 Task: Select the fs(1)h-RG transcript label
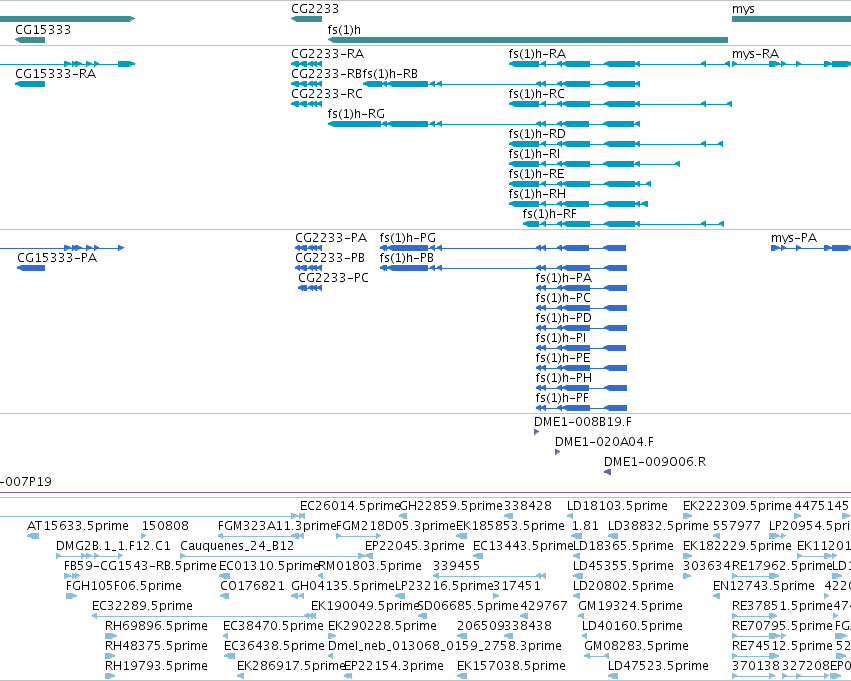pos(356,114)
